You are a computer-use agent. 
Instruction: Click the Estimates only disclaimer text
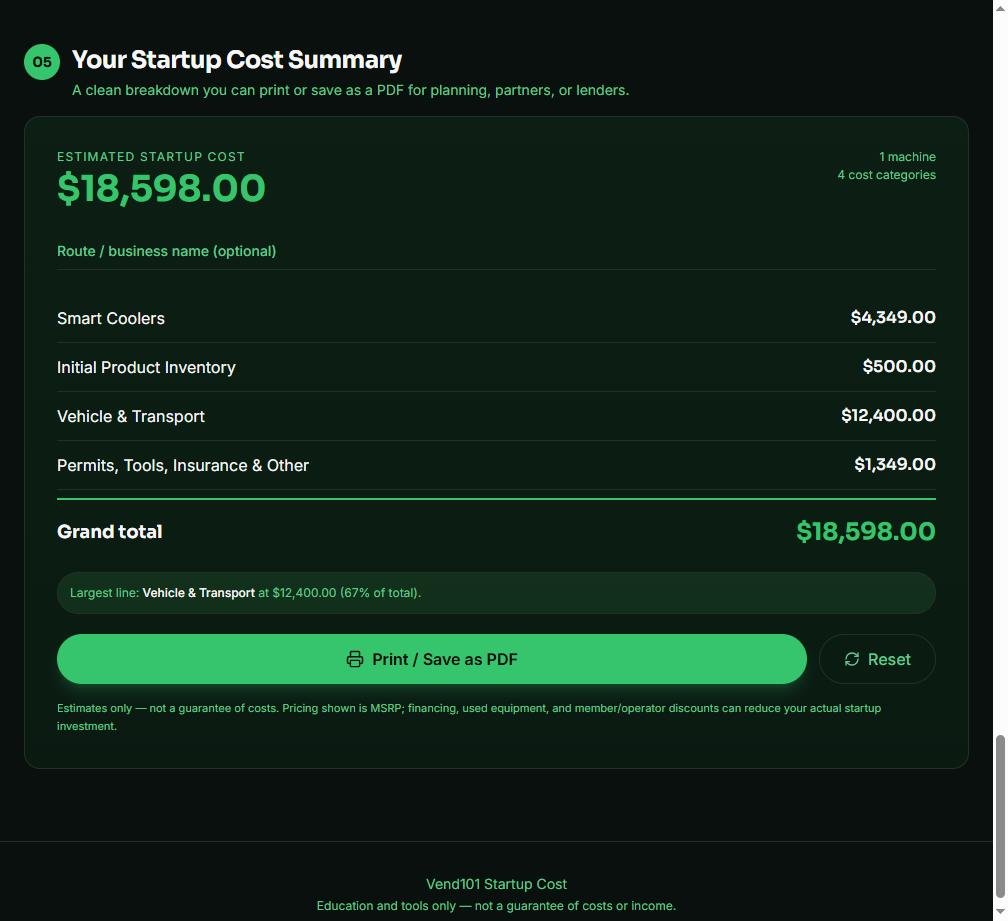pyautogui.click(x=469, y=717)
